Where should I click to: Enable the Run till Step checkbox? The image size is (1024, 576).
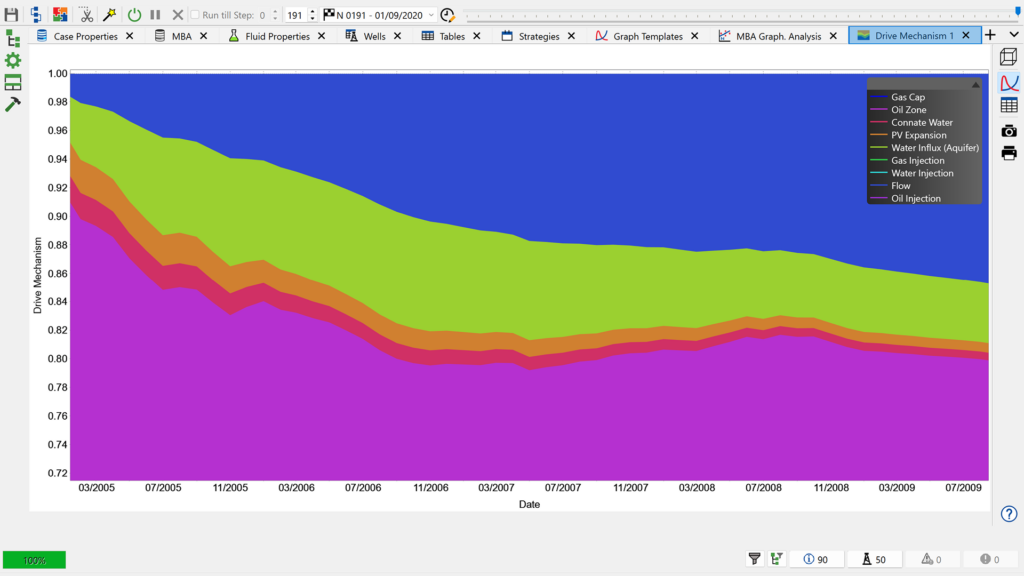click(x=196, y=15)
